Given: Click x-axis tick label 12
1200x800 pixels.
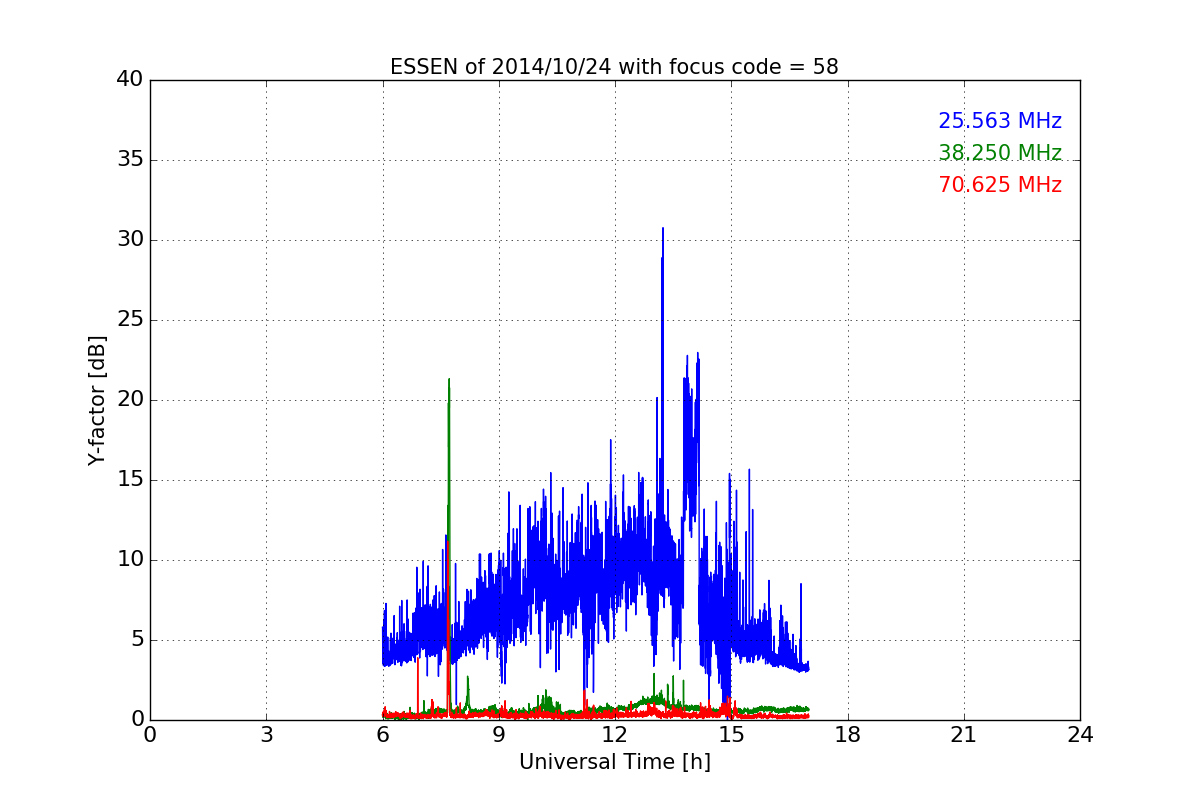Looking at the screenshot, I should 615,734.
